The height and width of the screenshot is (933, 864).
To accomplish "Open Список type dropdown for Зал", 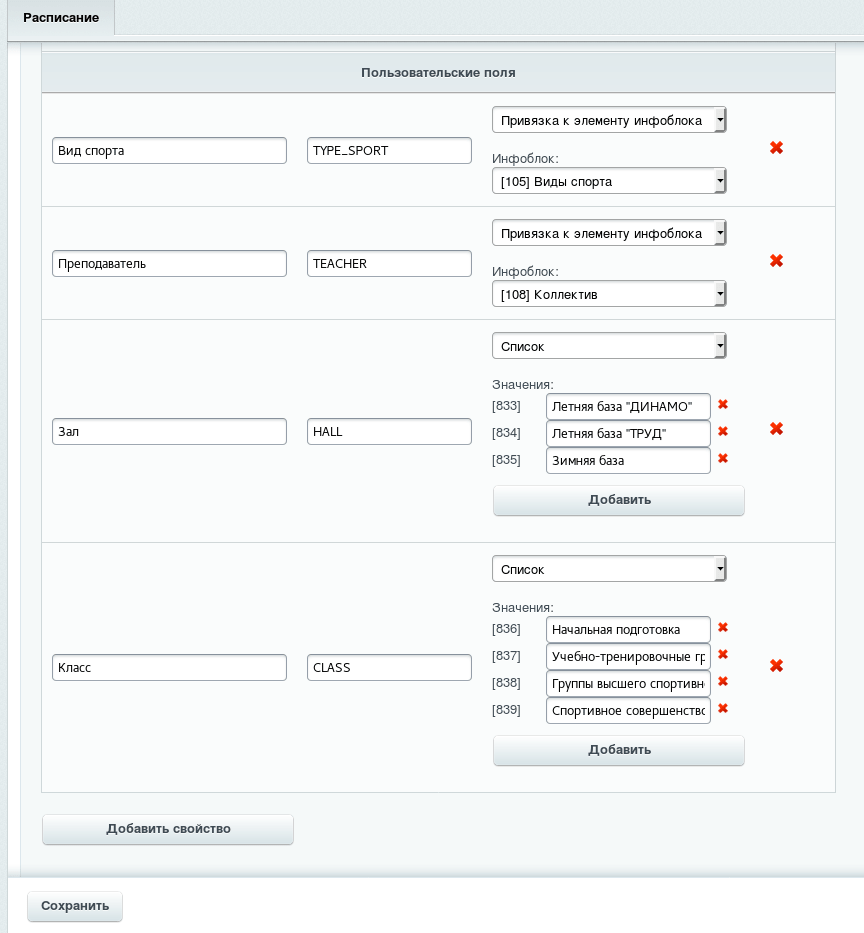I will click(x=609, y=346).
